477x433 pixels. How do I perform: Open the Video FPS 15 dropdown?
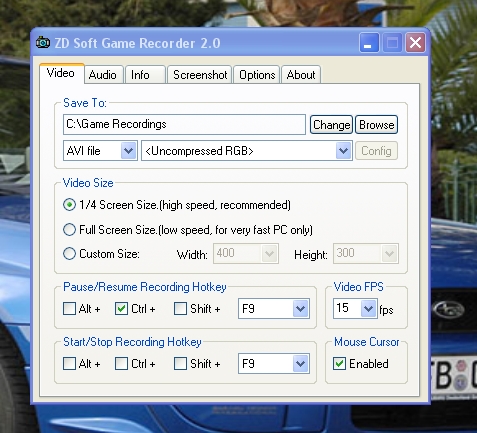(x=355, y=308)
